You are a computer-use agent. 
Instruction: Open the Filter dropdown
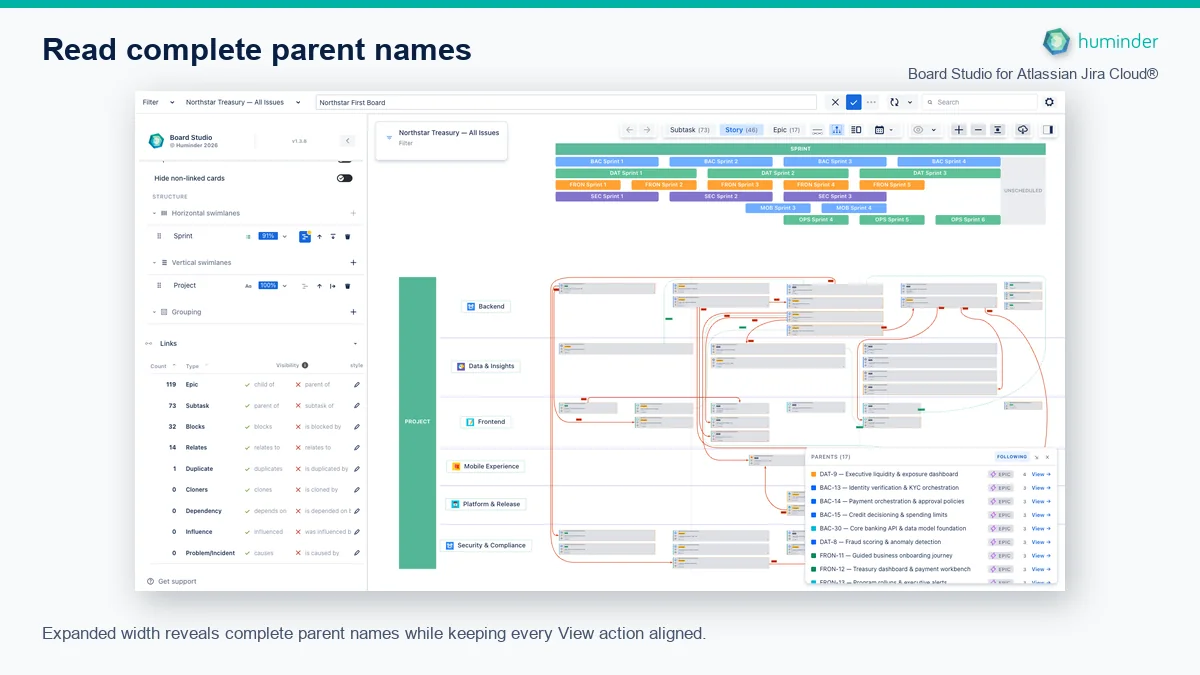click(158, 102)
